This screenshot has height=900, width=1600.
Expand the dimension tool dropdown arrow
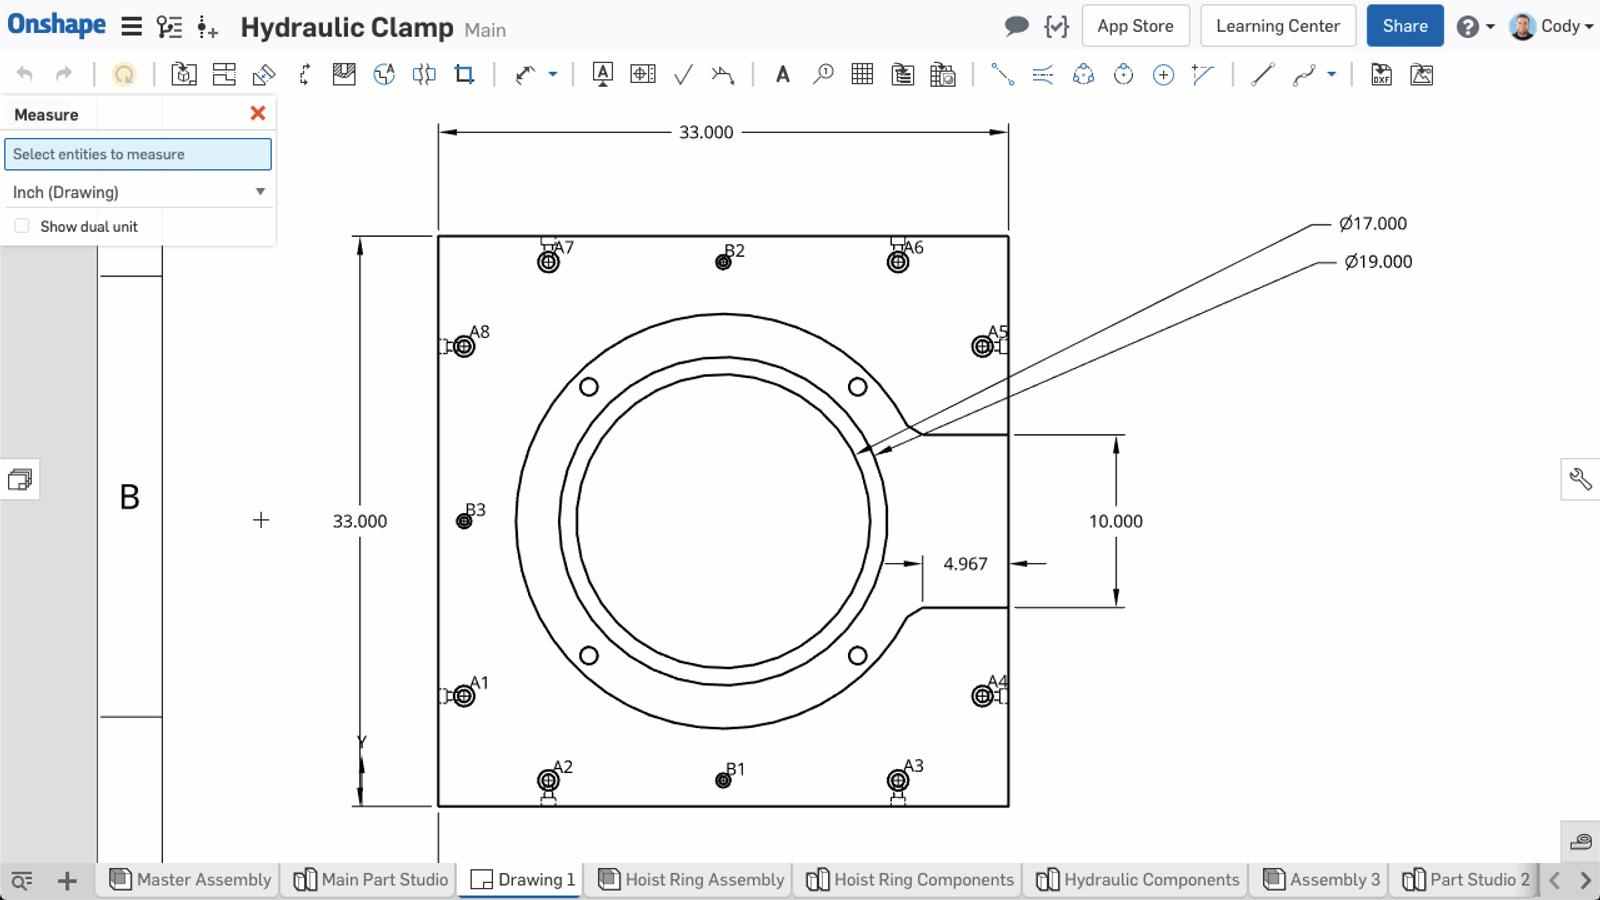click(552, 73)
